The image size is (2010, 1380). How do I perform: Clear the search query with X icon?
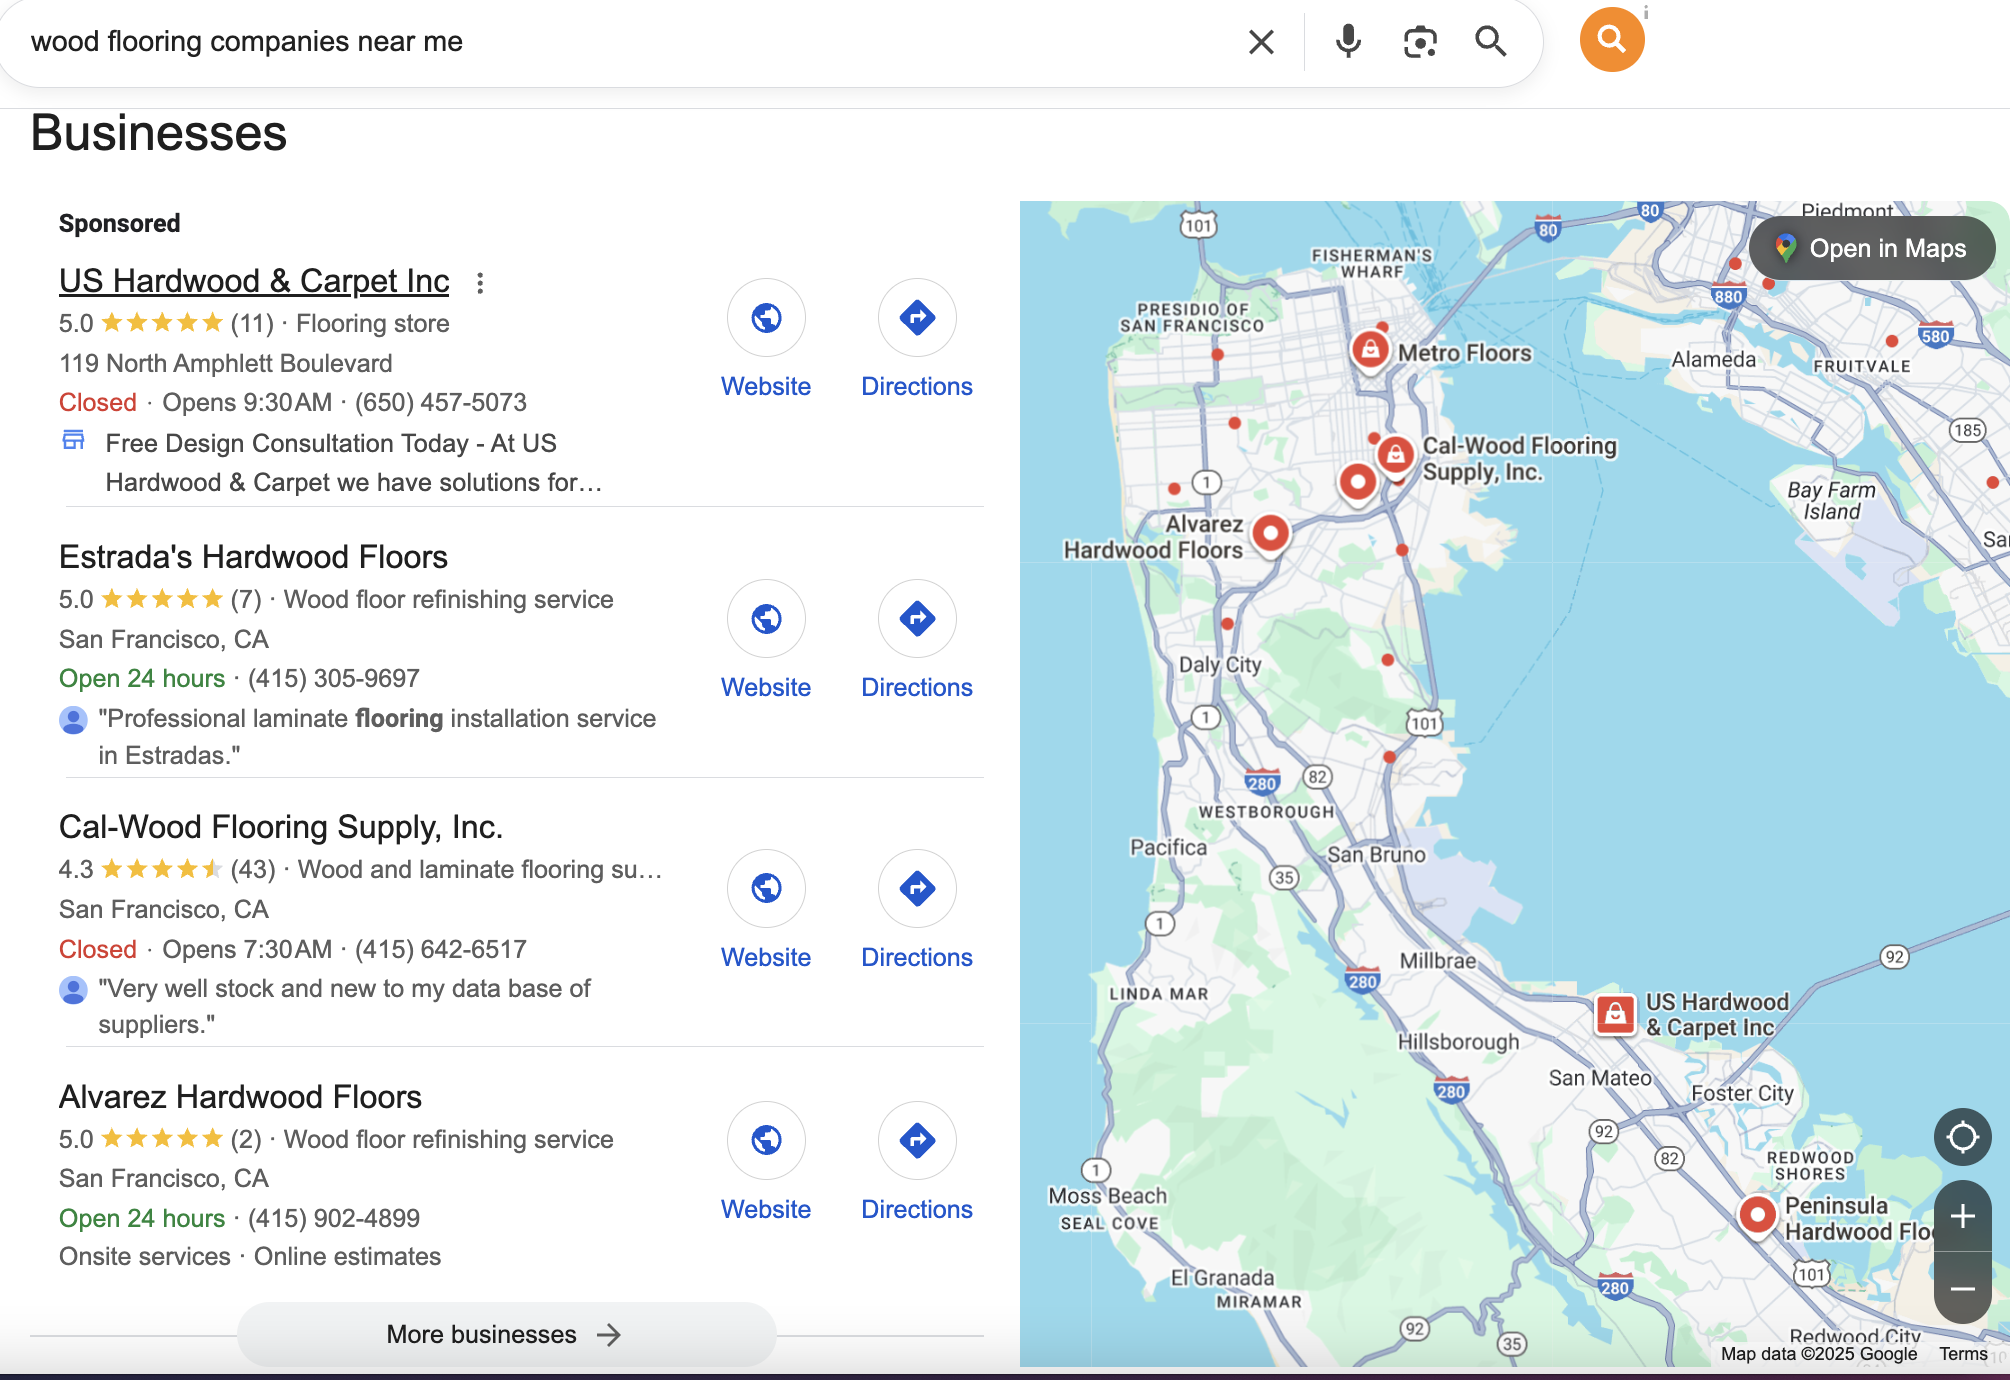point(1261,42)
